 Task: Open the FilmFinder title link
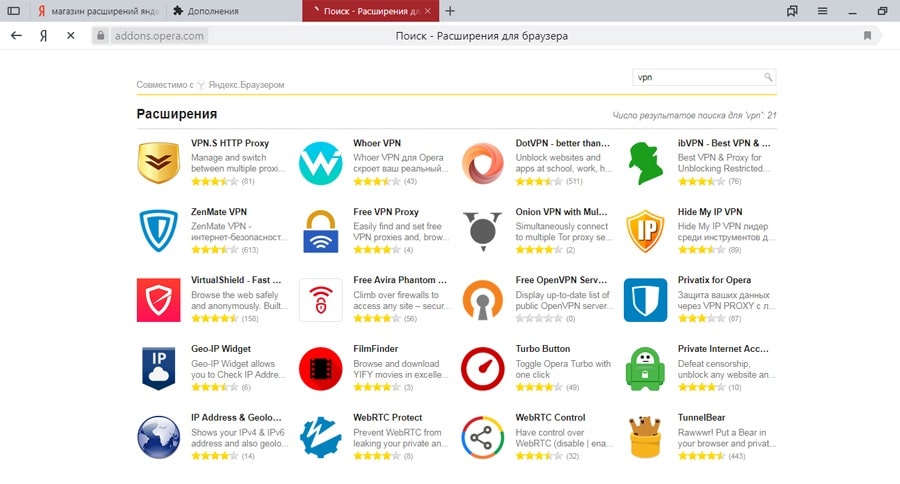click(375, 349)
